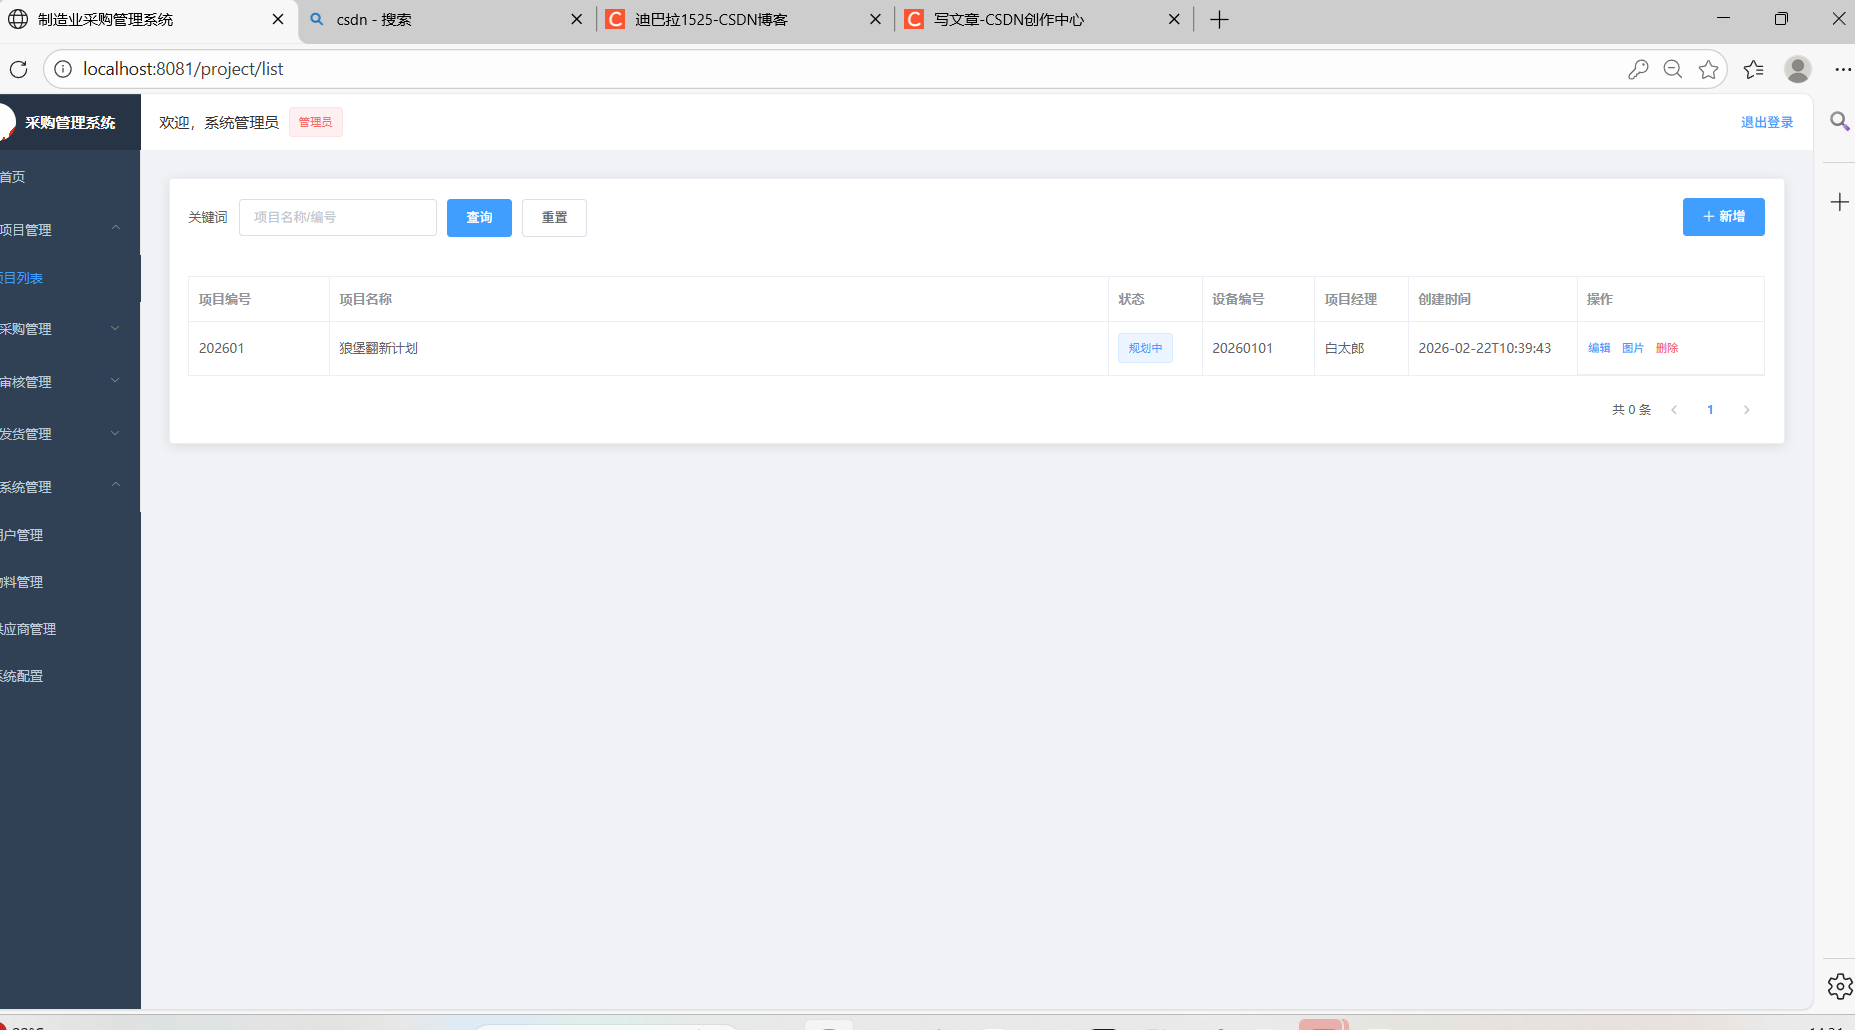Open the password key icon in address bar
1855x1030 pixels.
click(x=1638, y=69)
